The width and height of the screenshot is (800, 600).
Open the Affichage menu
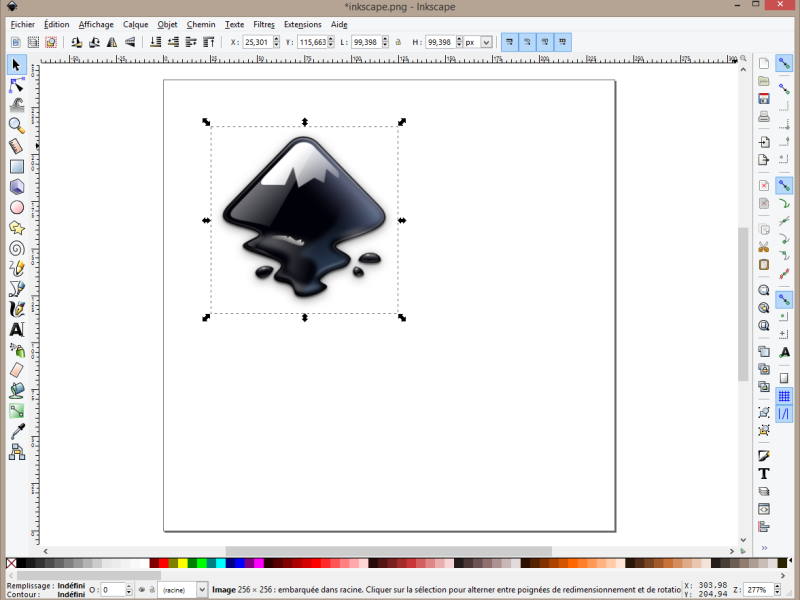(x=96, y=24)
